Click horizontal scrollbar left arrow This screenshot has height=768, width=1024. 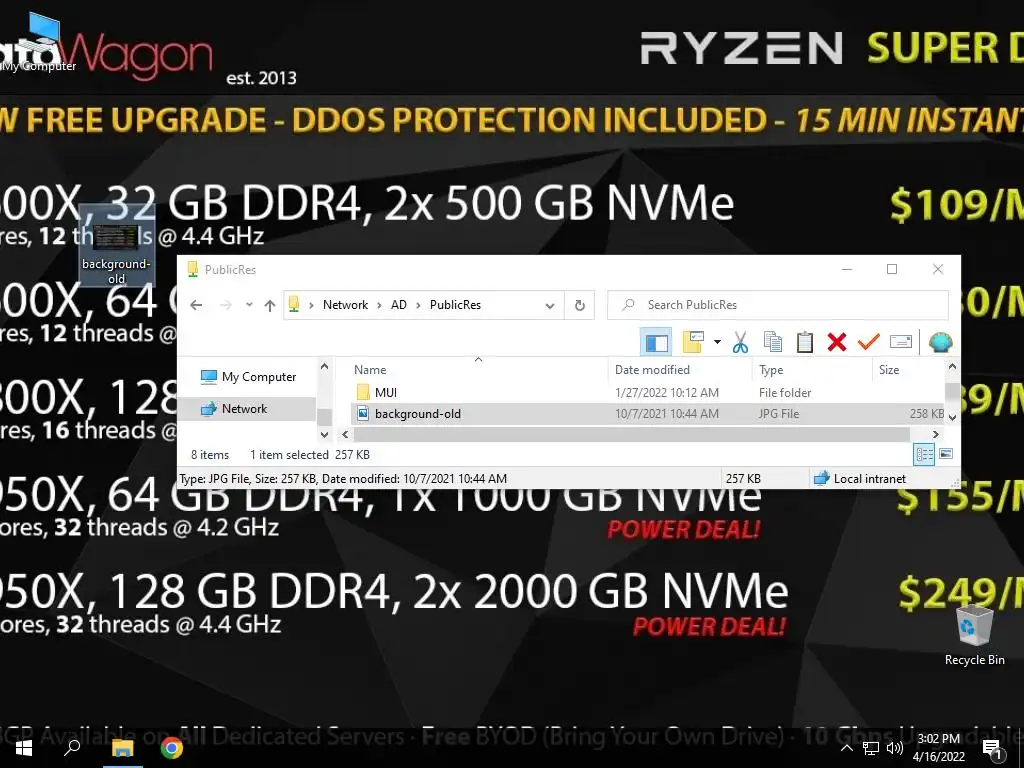click(345, 434)
